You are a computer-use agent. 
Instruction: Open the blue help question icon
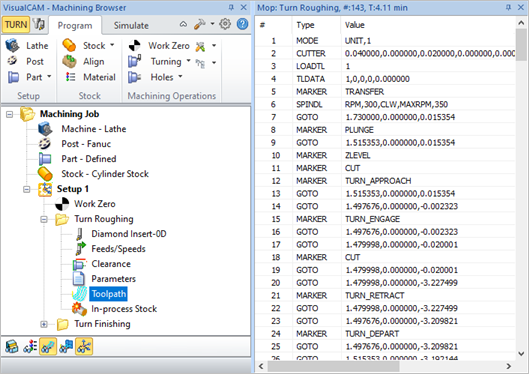tap(242, 24)
